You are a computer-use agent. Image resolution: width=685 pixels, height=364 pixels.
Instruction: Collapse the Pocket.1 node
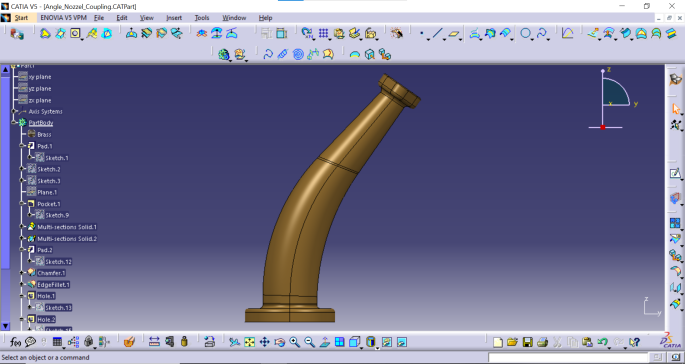coord(22,204)
